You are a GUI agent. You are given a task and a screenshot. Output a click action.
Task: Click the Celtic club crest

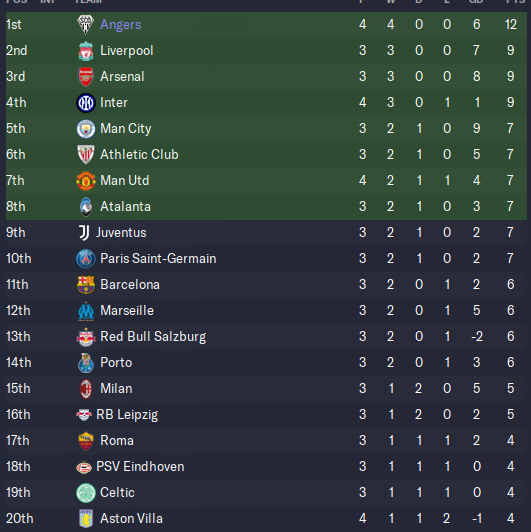click(x=86, y=493)
